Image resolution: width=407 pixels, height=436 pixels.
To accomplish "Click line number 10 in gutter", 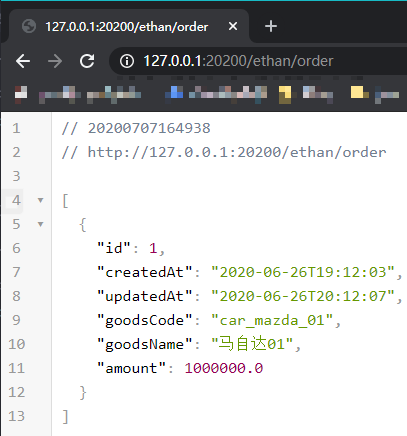I will point(16,344).
